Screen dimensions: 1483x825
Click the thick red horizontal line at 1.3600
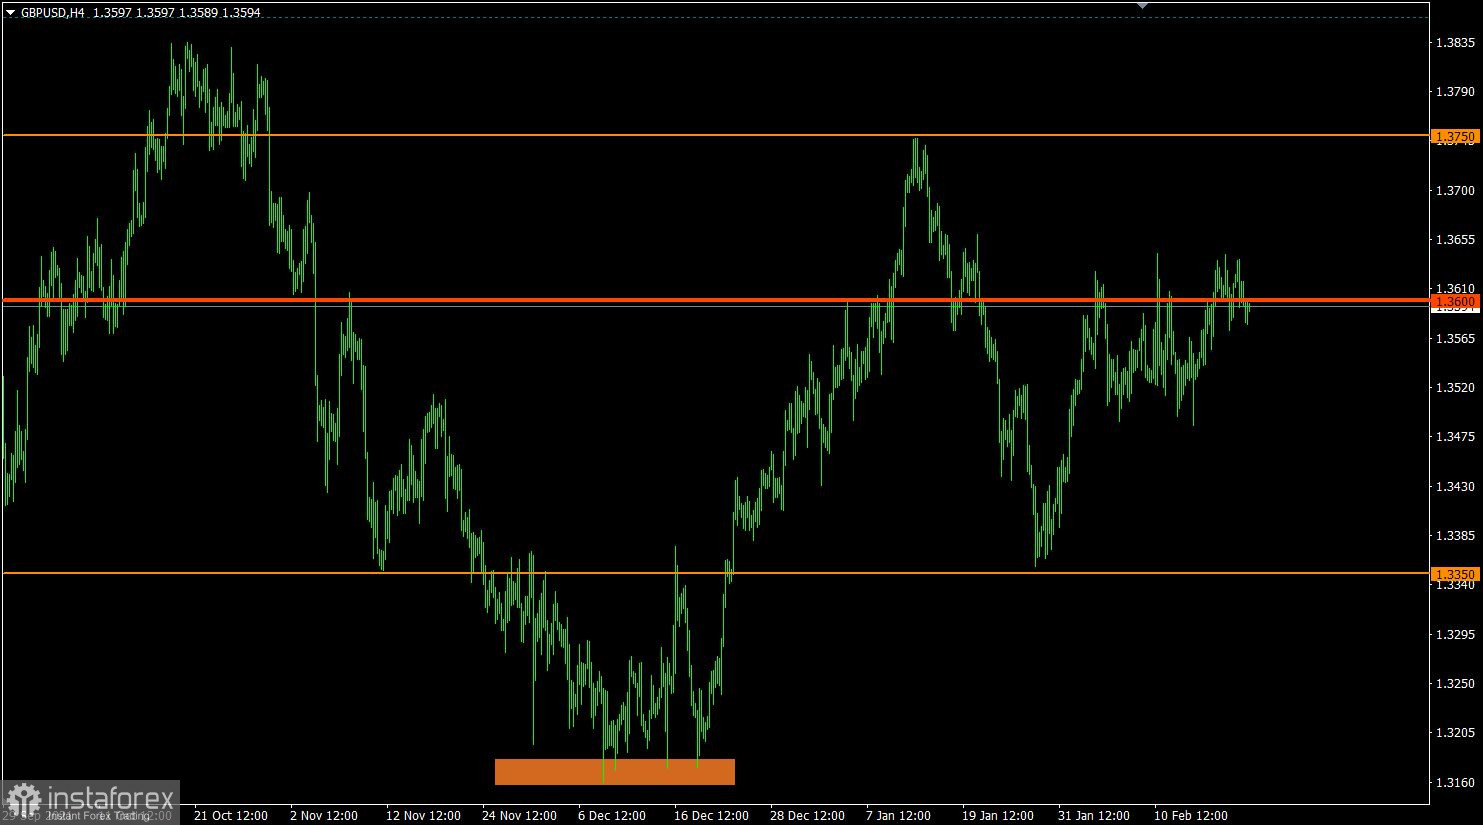715,300
